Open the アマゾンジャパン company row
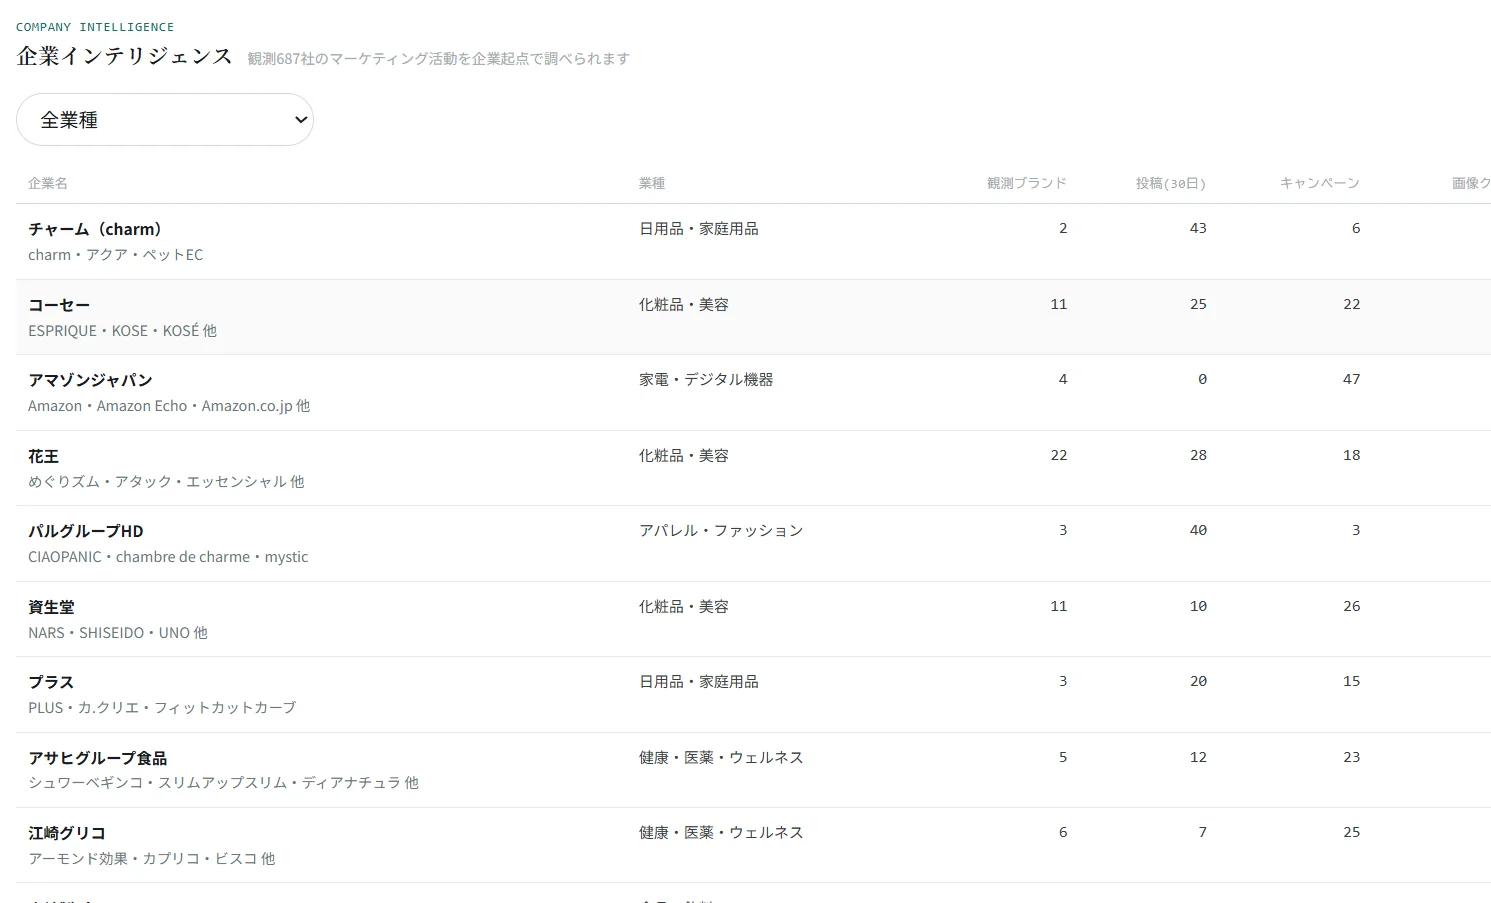 (x=753, y=393)
